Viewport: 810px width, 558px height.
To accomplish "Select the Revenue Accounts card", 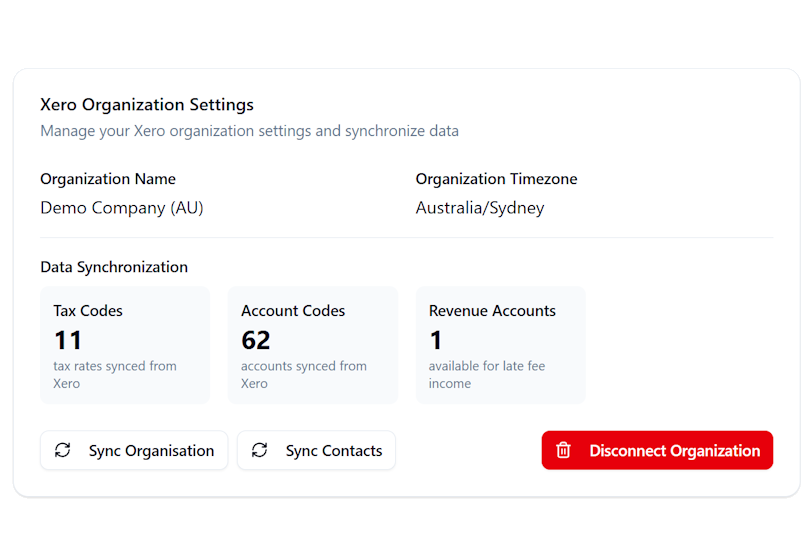I will click(x=501, y=345).
